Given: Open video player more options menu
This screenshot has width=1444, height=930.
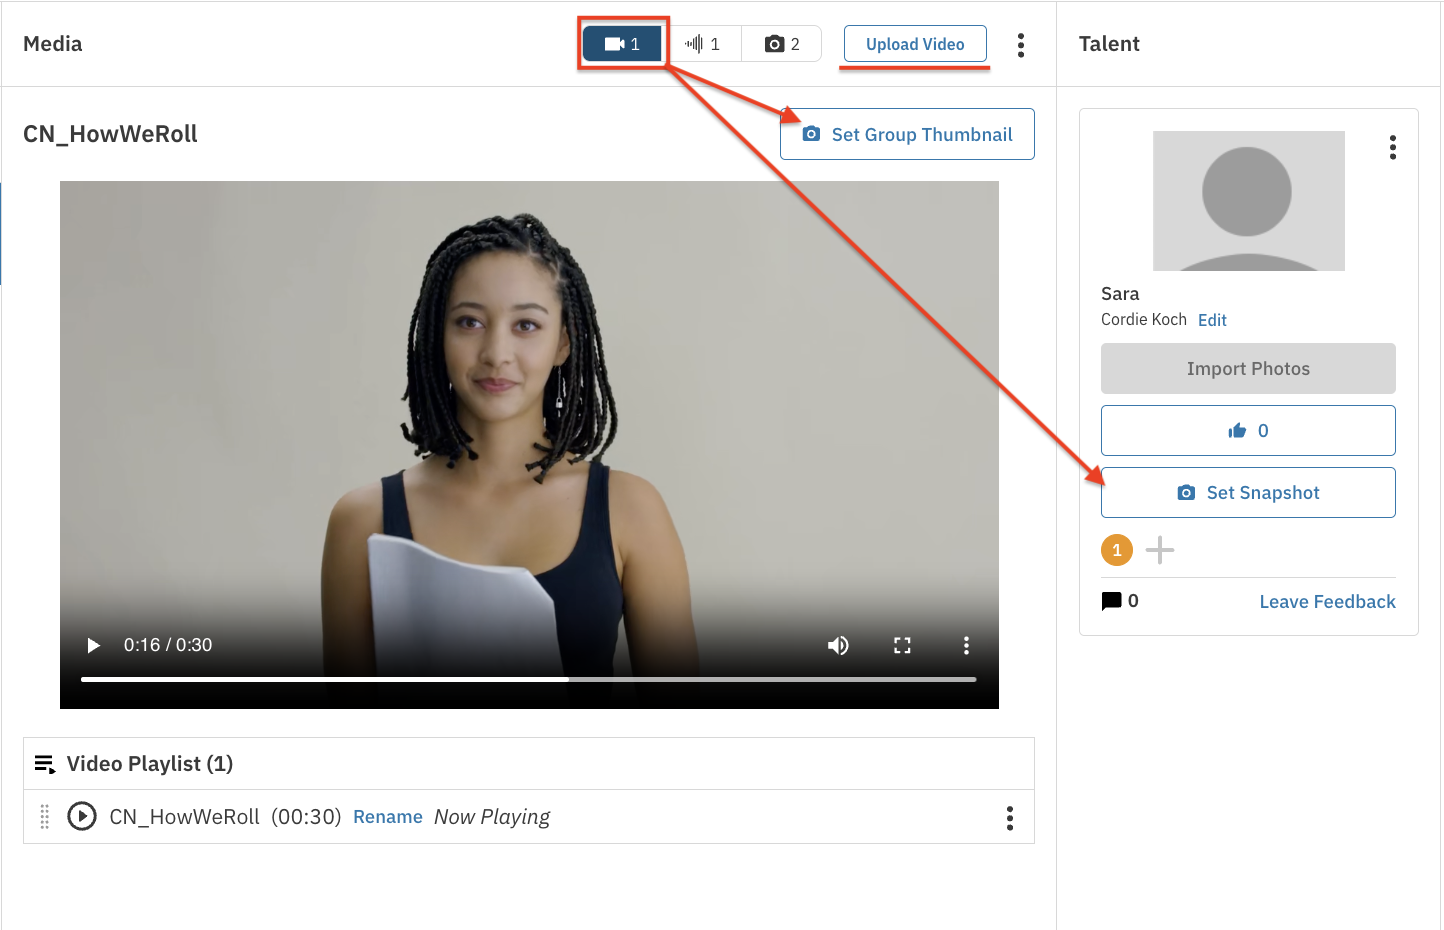Looking at the screenshot, I should click(x=966, y=645).
